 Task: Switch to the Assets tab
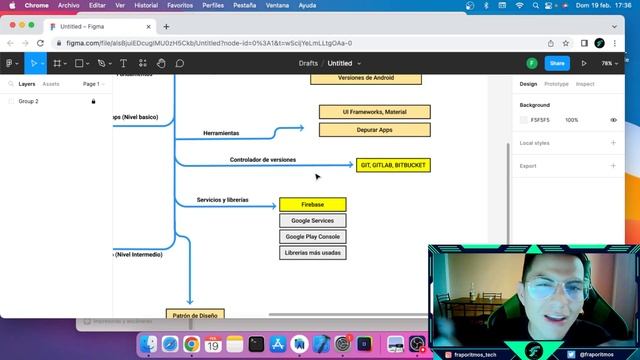click(51, 84)
